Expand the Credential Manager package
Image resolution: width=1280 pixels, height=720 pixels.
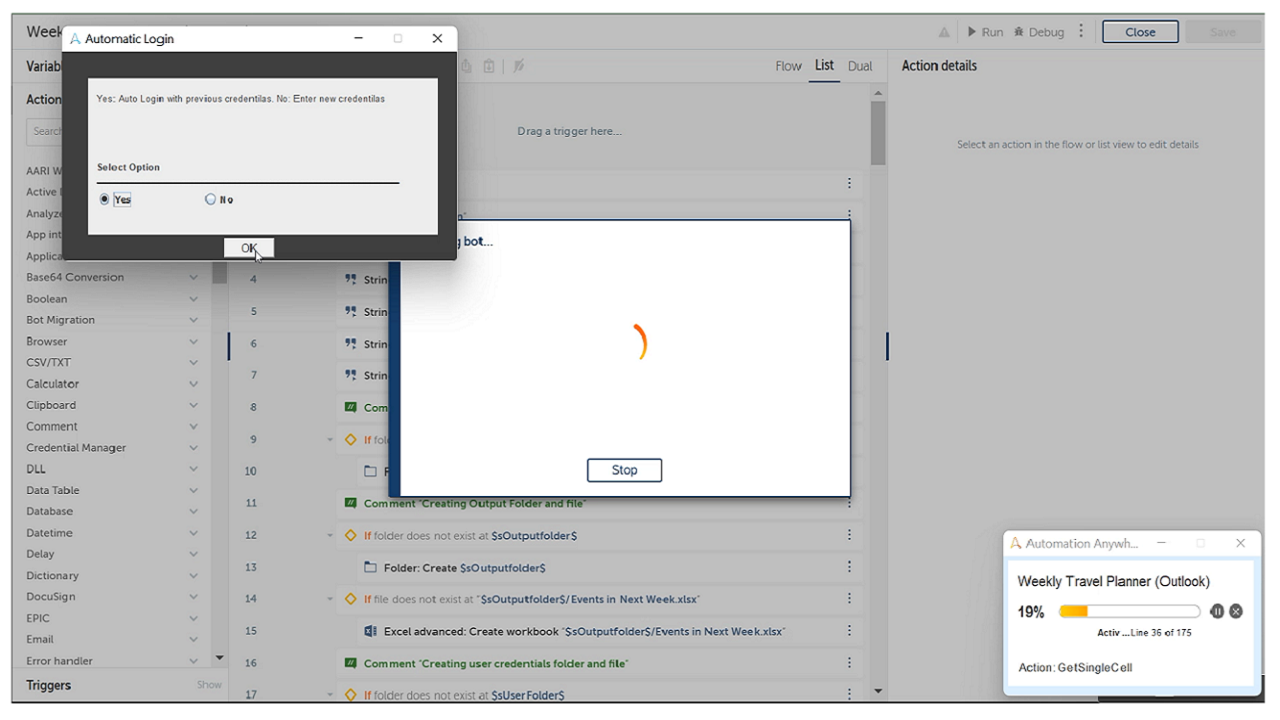[194, 448]
